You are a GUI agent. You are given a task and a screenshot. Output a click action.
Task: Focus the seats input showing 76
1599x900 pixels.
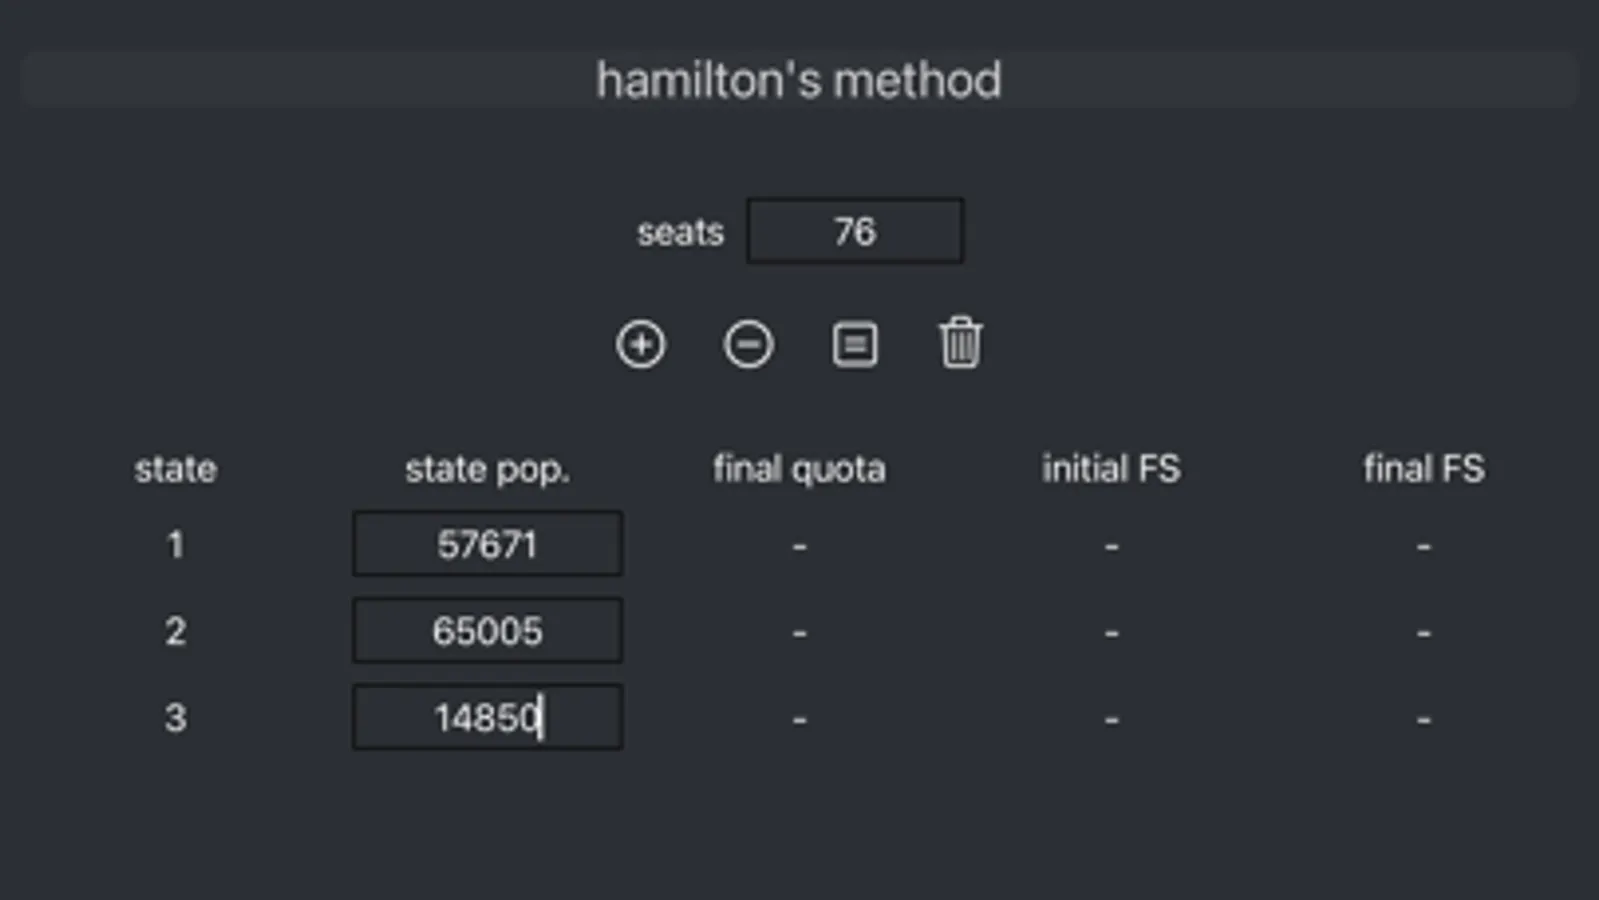pyautogui.click(x=855, y=232)
